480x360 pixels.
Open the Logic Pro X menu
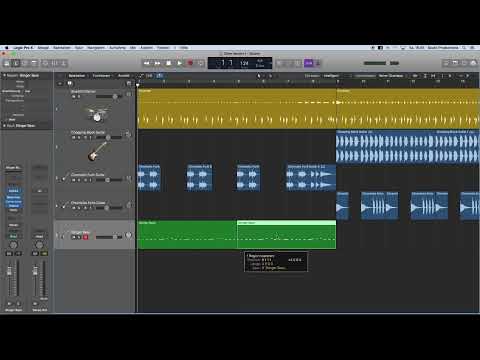[23, 48]
